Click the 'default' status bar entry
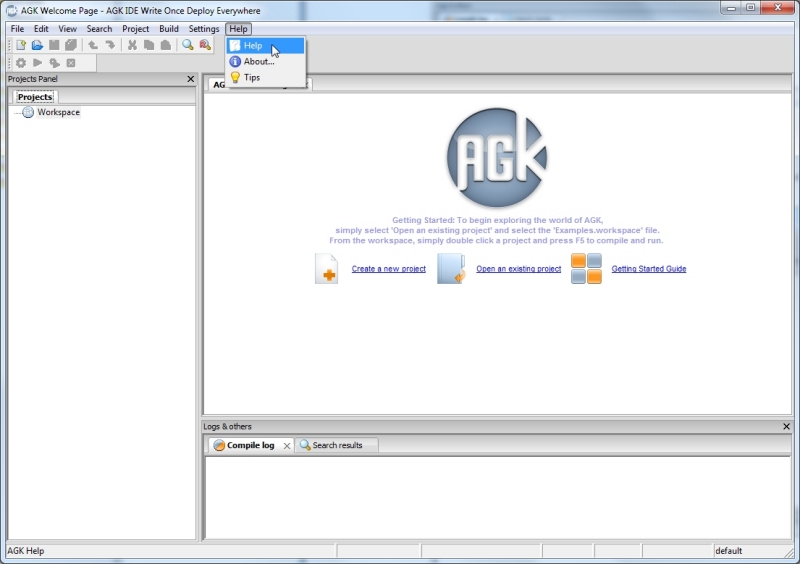 click(729, 551)
